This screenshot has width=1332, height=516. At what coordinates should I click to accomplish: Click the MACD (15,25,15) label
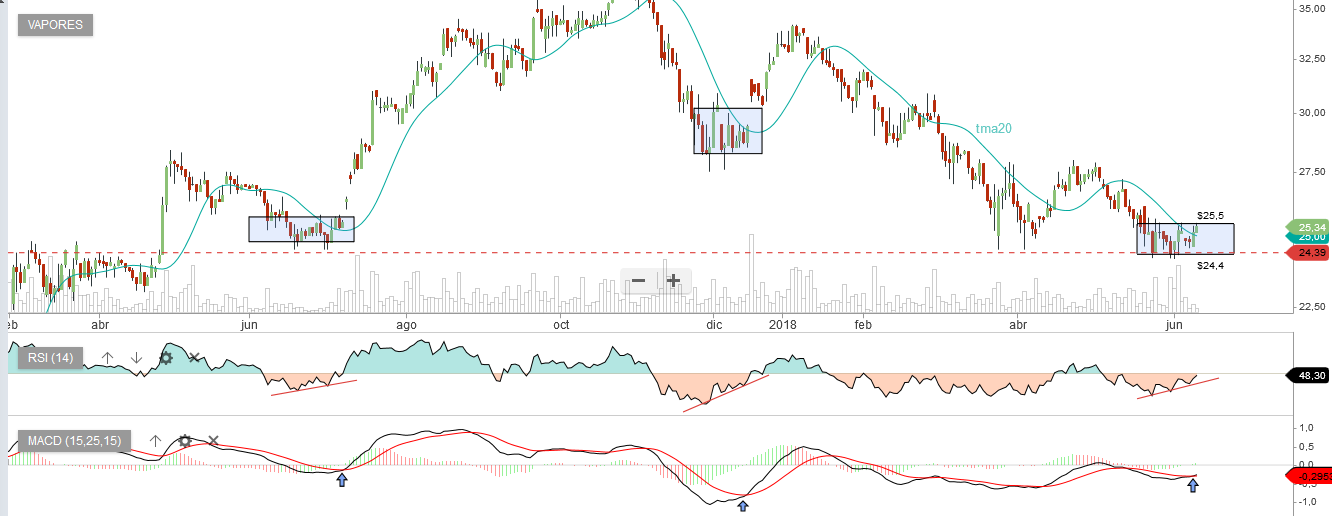pos(75,441)
